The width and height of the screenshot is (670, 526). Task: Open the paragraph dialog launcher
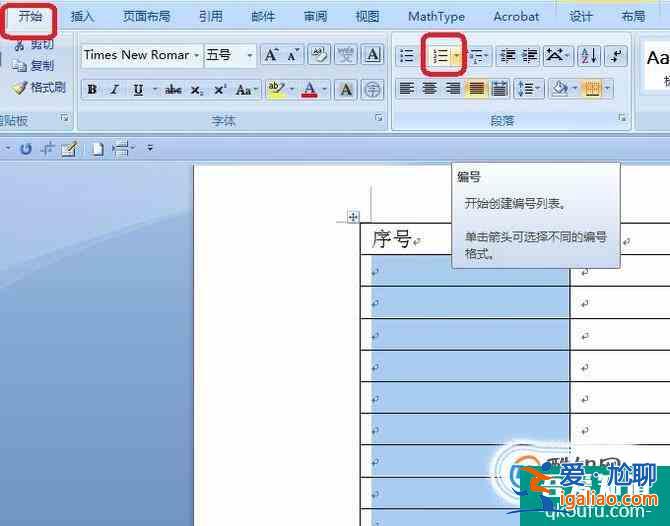pos(622,118)
